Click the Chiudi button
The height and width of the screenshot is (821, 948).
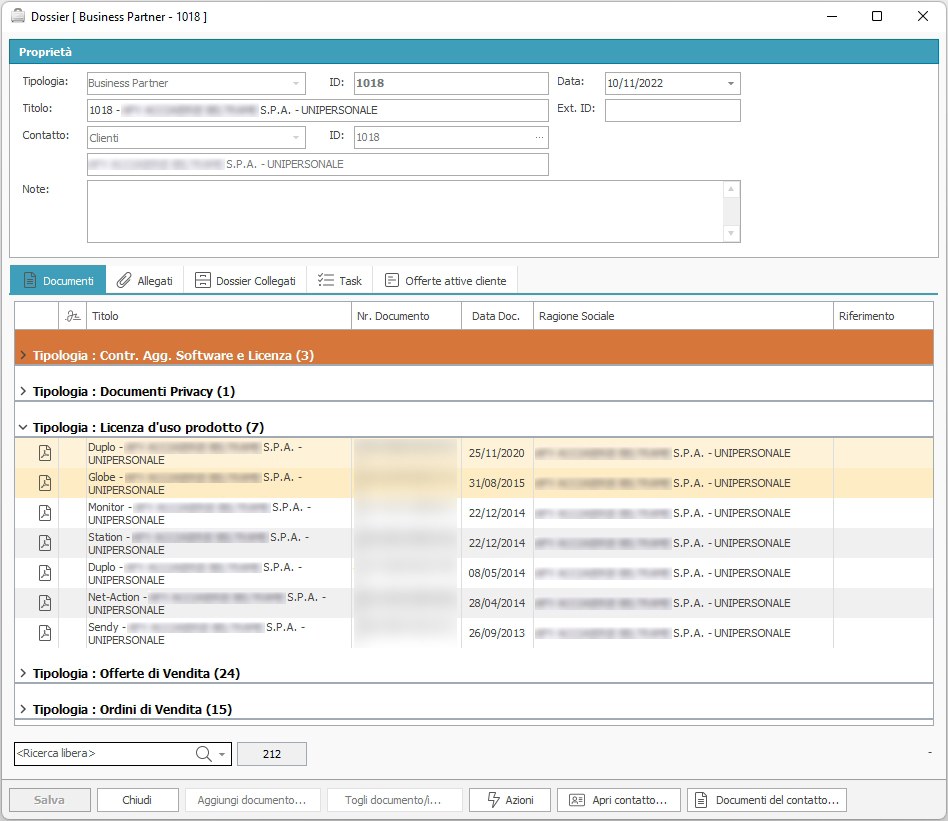click(x=137, y=800)
